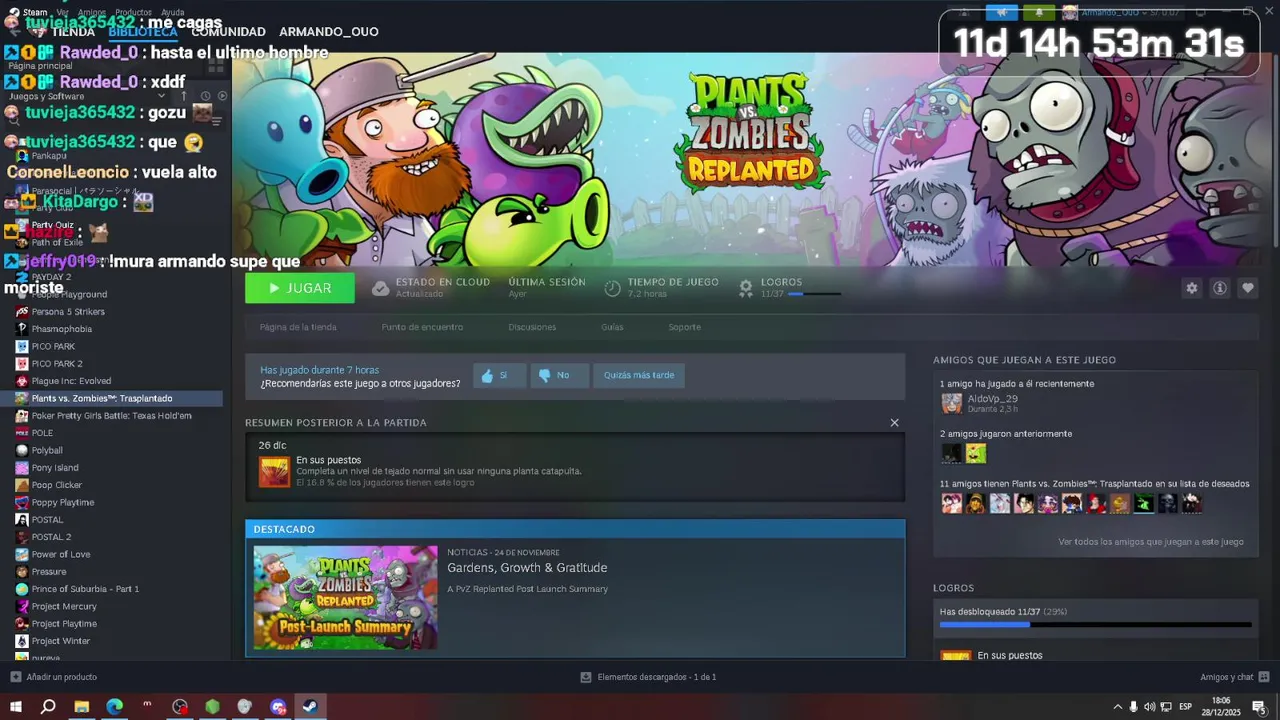Image resolution: width=1280 pixels, height=720 pixels.
Task: Switch to TIENDA tab
Action: pos(73,32)
